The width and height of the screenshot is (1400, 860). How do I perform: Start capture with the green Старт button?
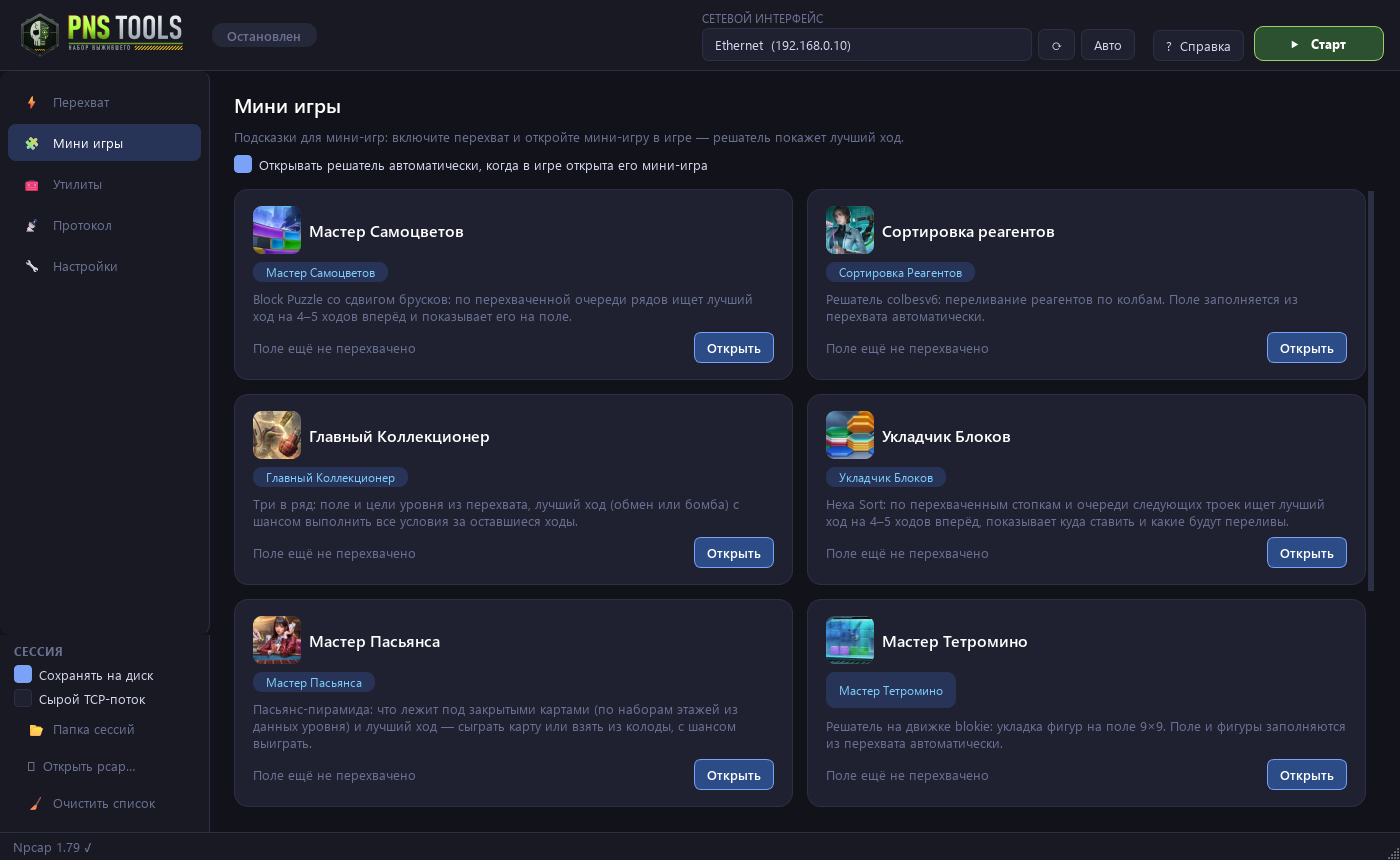point(1319,44)
